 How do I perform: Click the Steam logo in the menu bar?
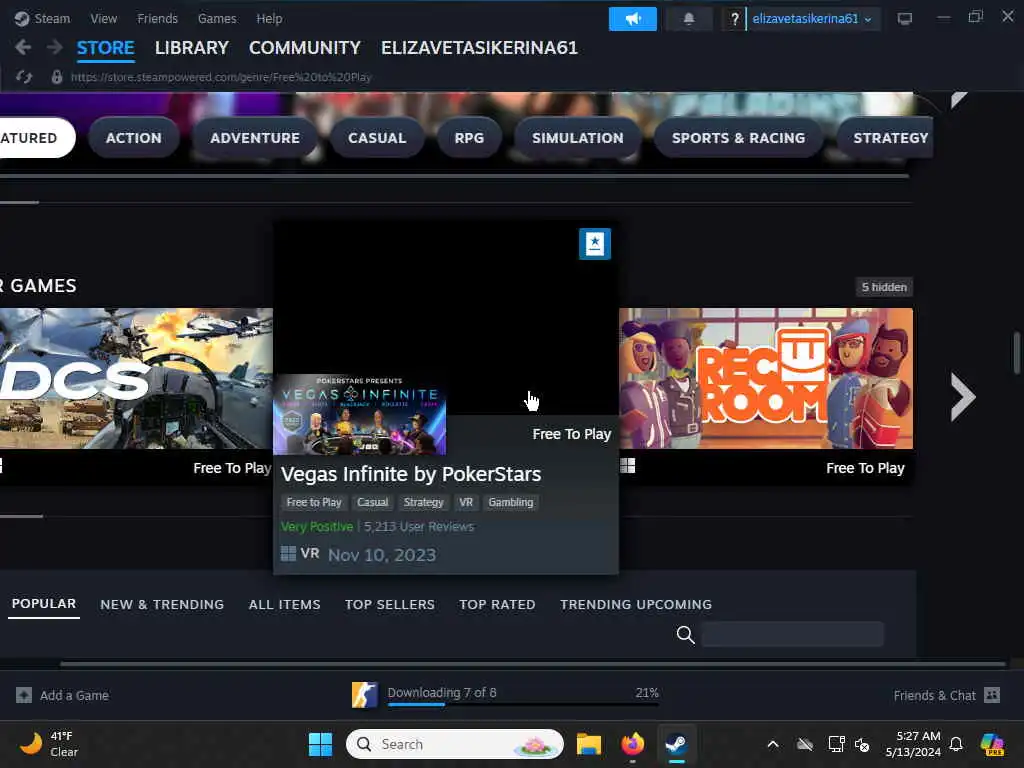pos(22,18)
